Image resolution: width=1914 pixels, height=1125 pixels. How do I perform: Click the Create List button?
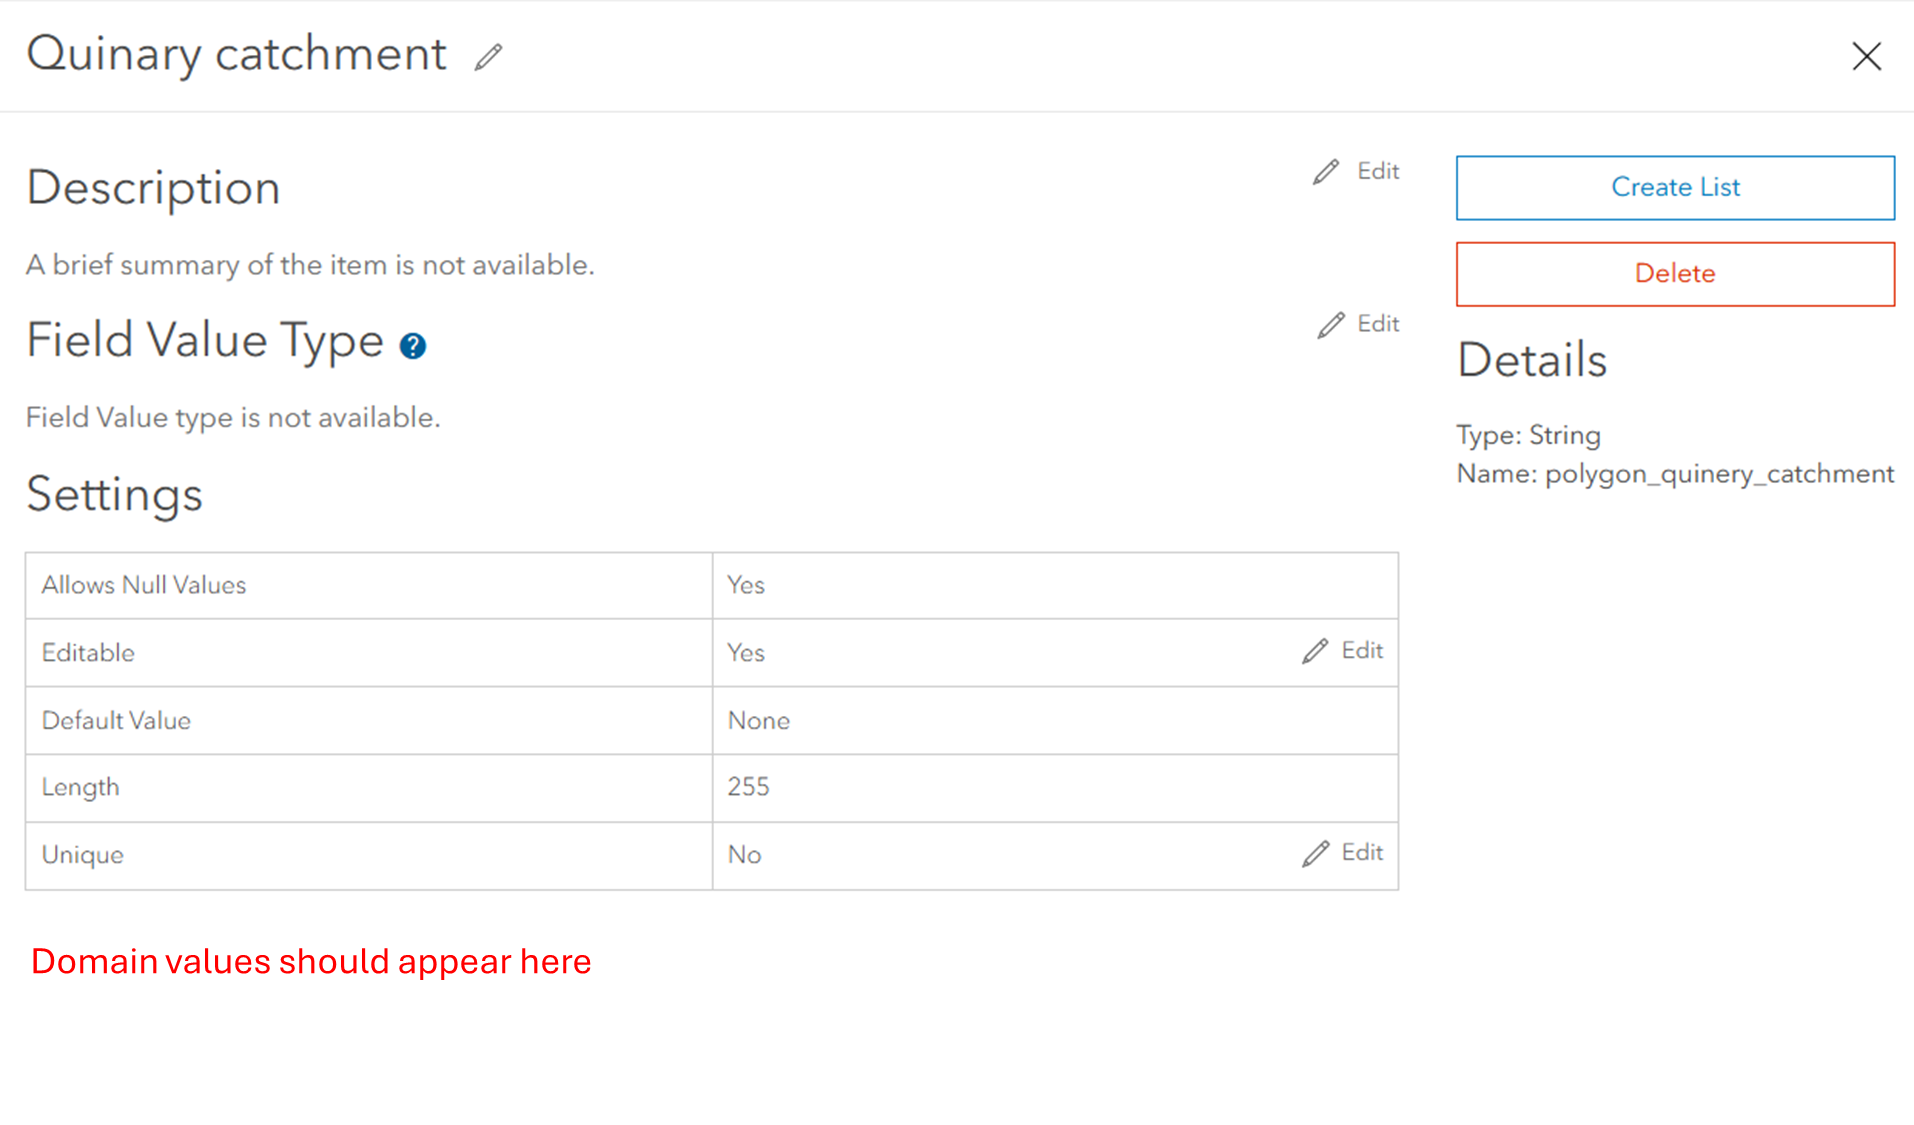[1674, 187]
